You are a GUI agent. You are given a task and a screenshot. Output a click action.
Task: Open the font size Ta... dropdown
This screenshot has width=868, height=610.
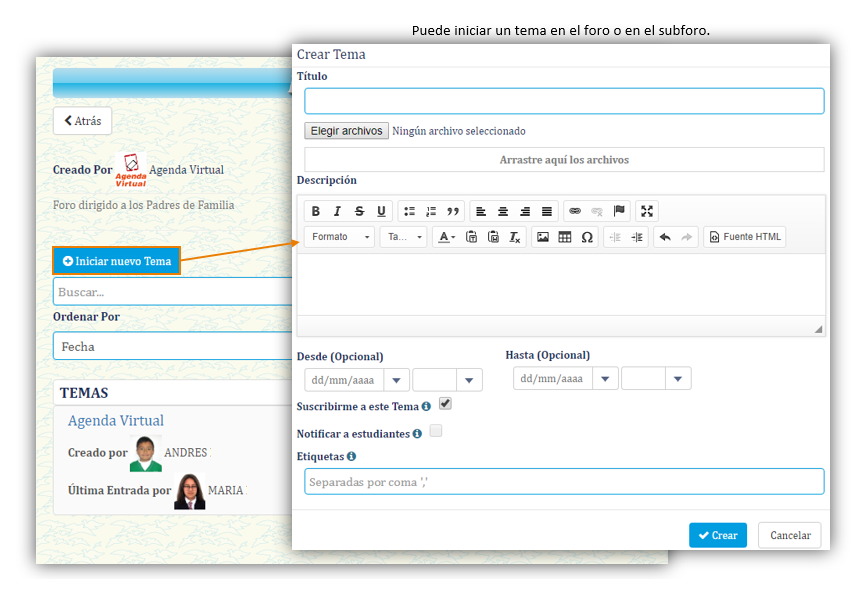tap(404, 237)
